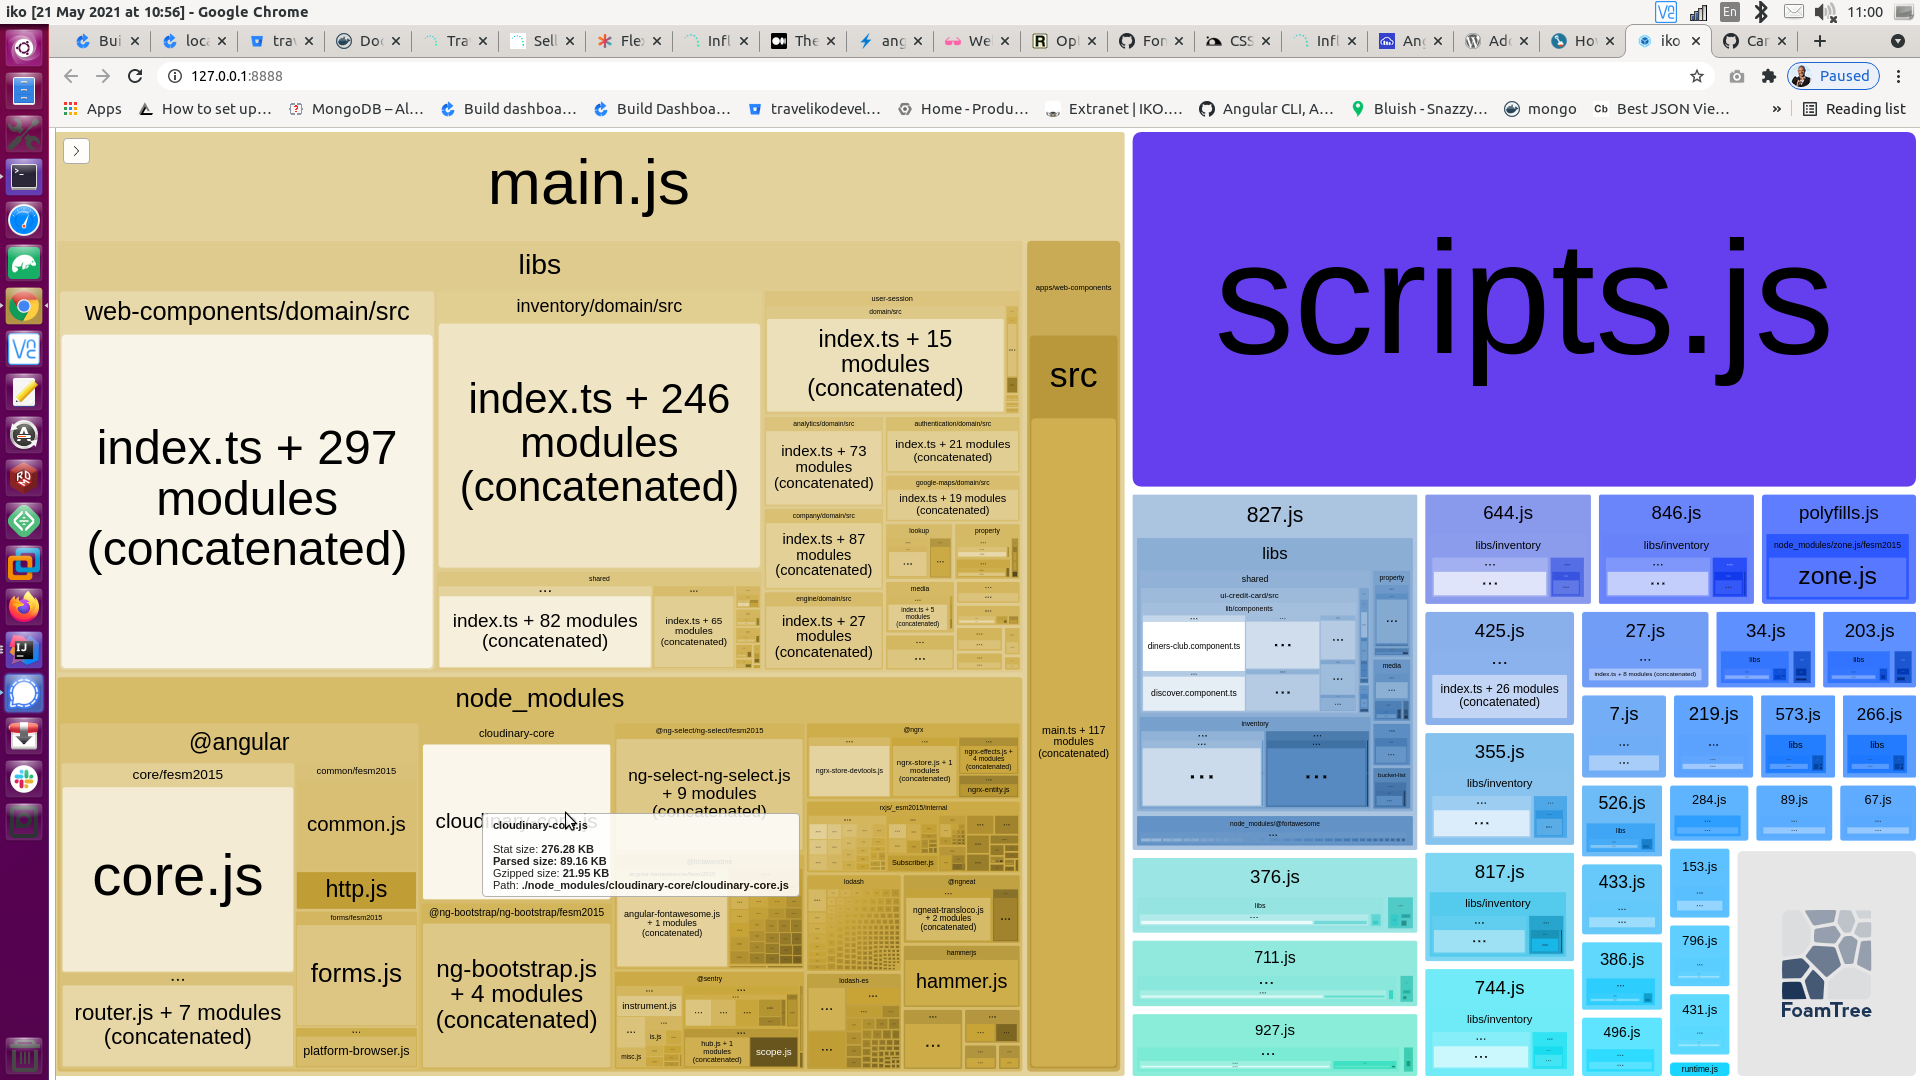Click the Bluetooth icon in the system tray

pyautogui.click(x=1760, y=12)
